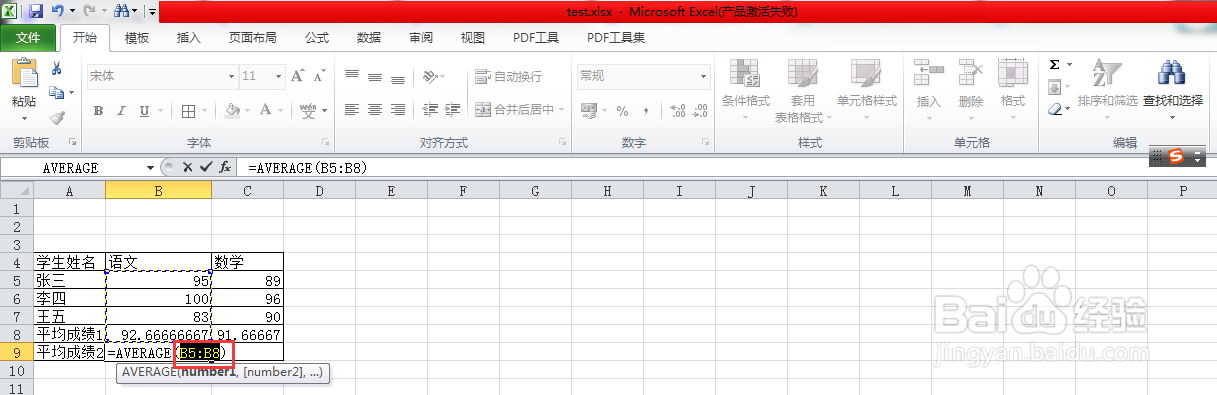Image resolution: width=1217 pixels, height=395 pixels.
Task: Confirm formula with checkmark icon
Action: [x=206, y=167]
